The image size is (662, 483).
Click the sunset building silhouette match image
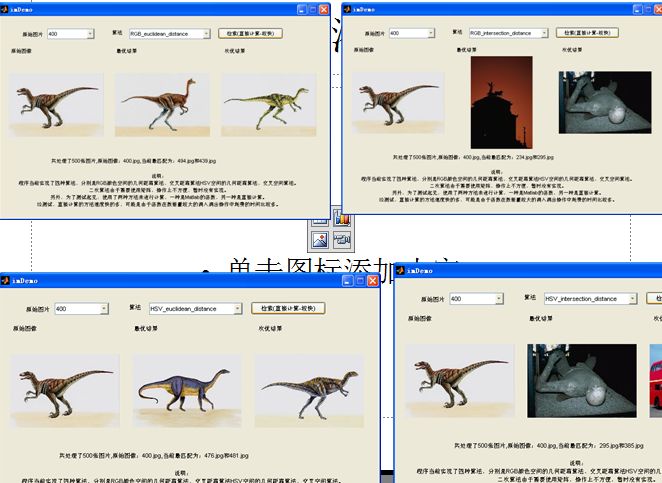[502, 102]
